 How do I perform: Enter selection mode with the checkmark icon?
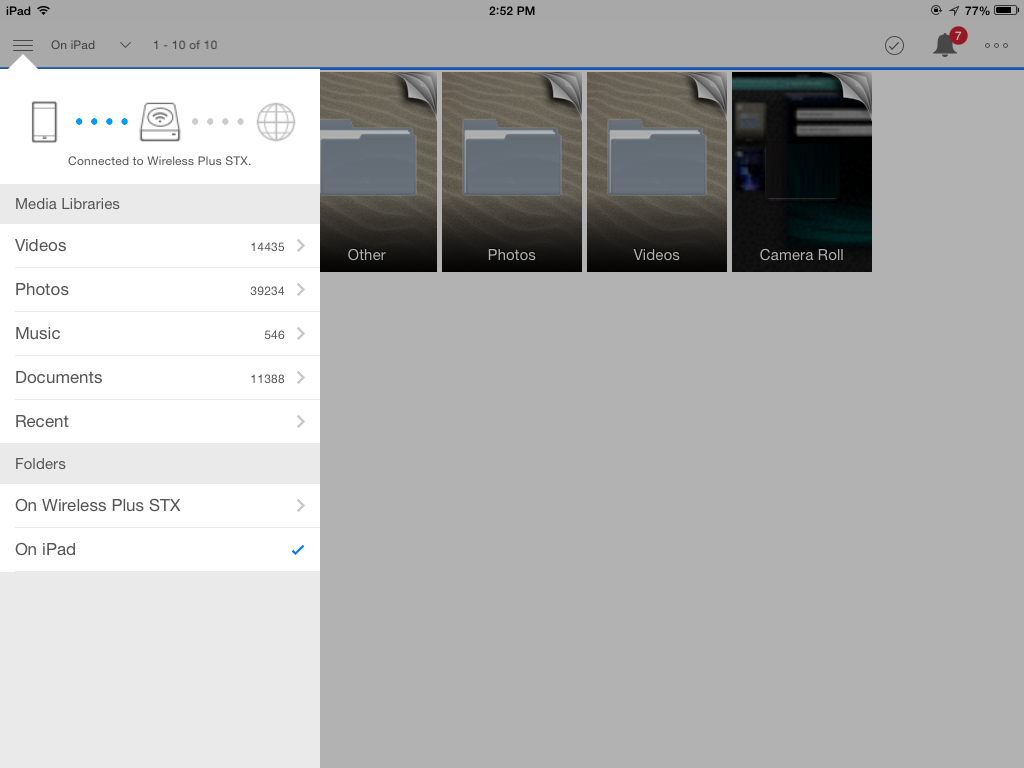point(894,45)
